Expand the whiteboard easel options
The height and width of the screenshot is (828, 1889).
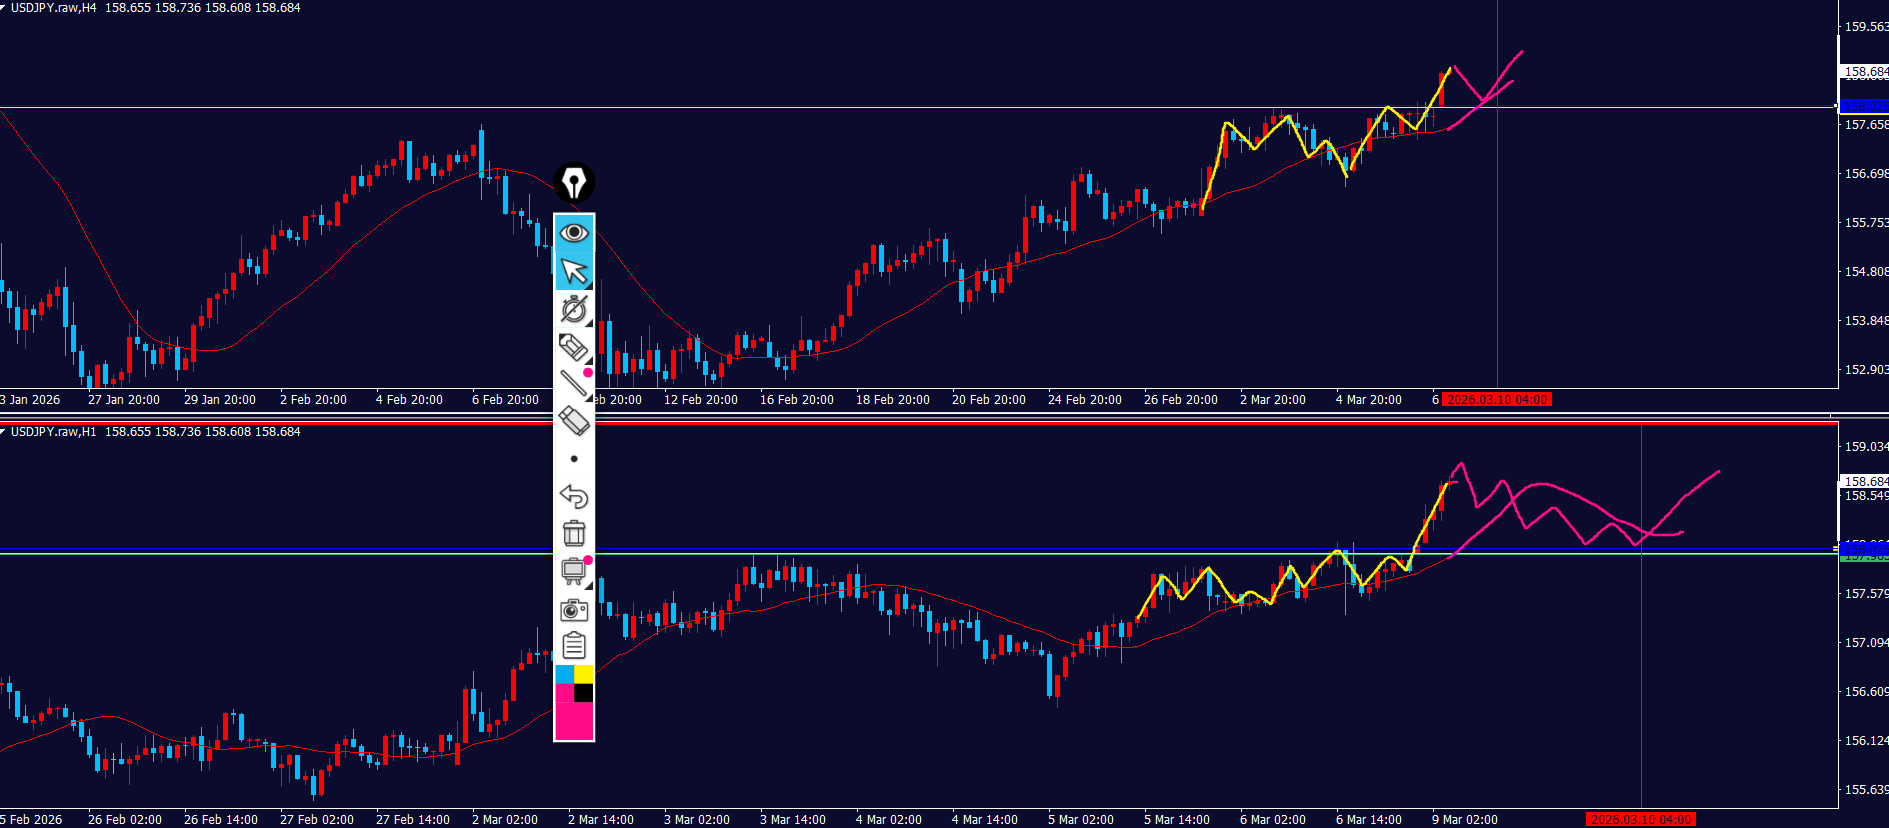pyautogui.click(x=573, y=571)
